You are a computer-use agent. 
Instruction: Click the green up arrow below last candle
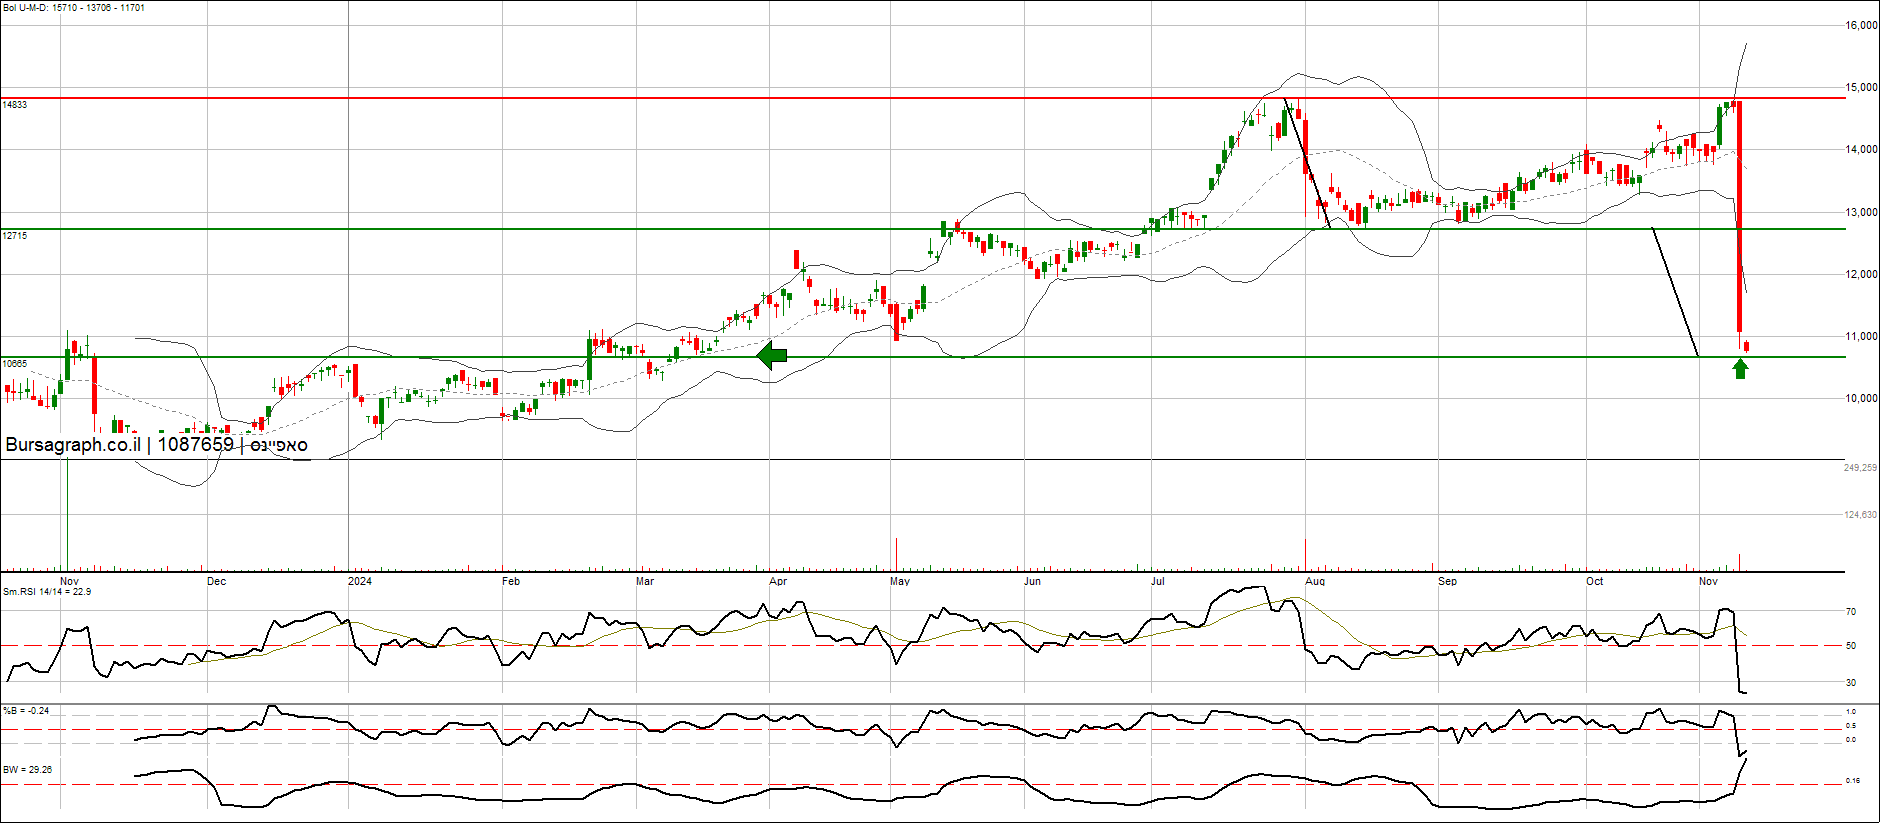click(1740, 369)
